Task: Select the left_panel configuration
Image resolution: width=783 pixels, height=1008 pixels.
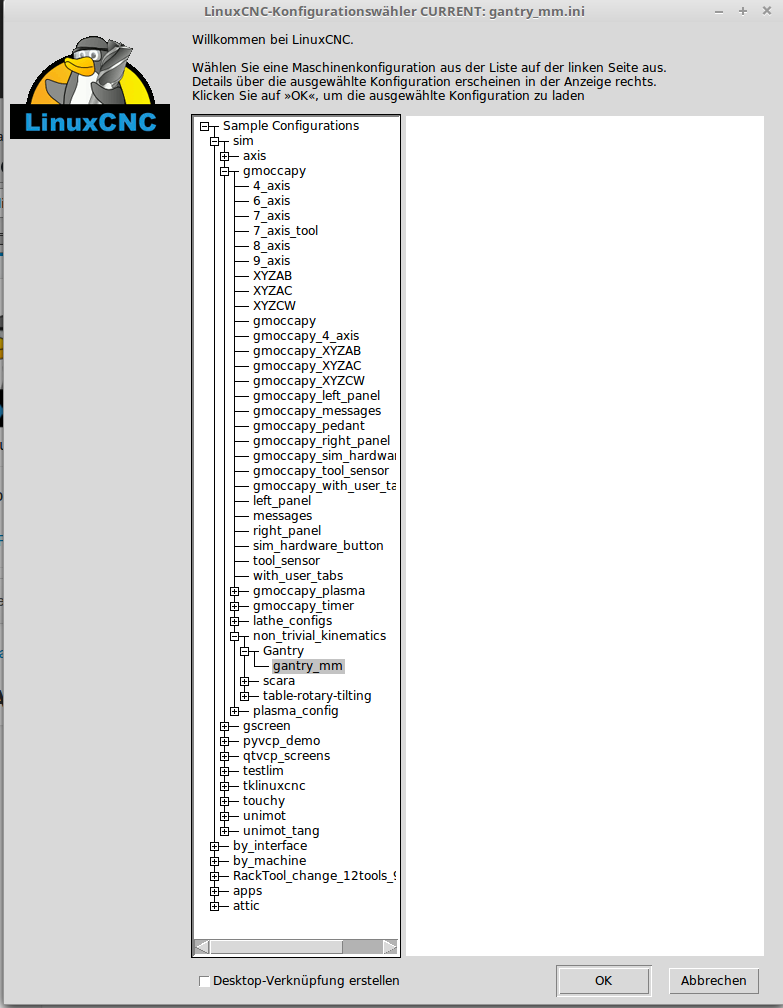Action: click(282, 501)
